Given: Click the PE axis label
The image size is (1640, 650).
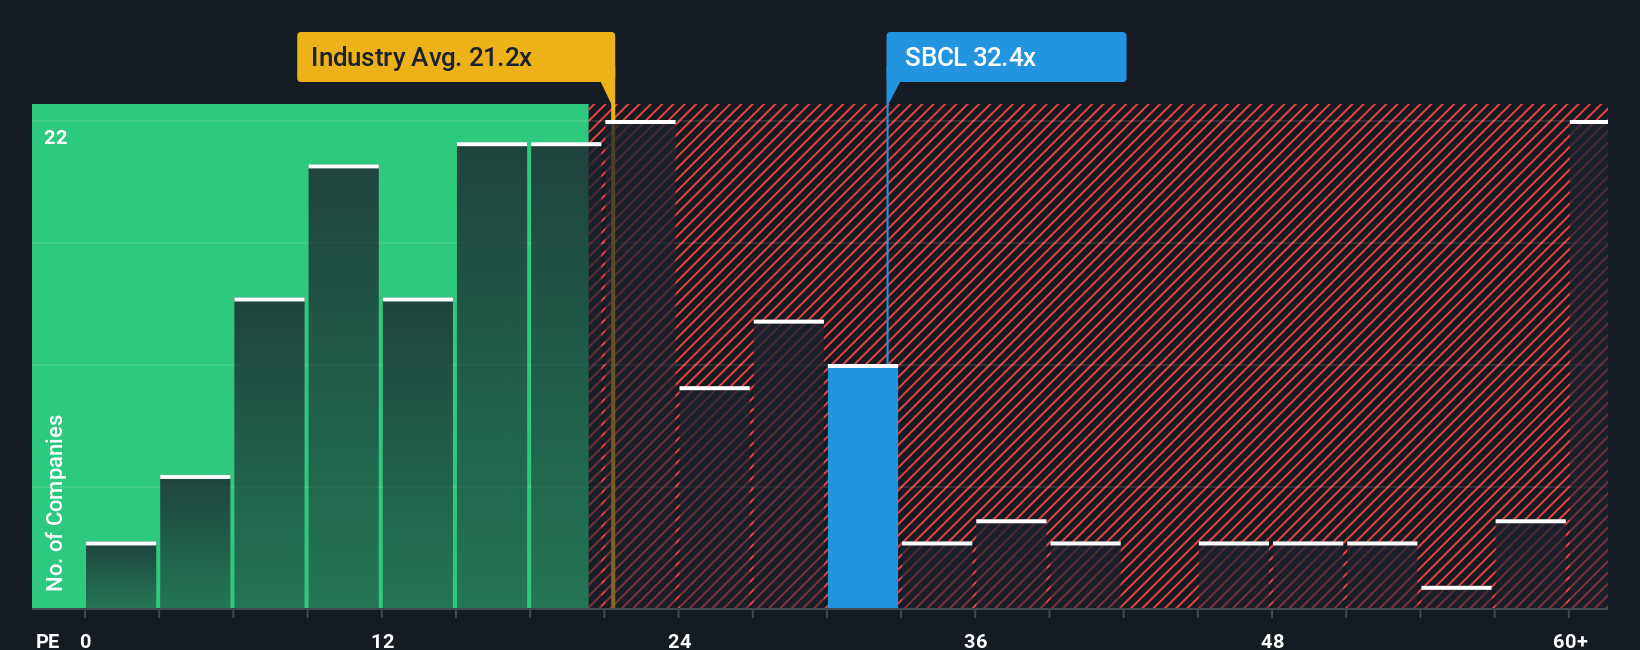Looking at the screenshot, I should 47,640.
